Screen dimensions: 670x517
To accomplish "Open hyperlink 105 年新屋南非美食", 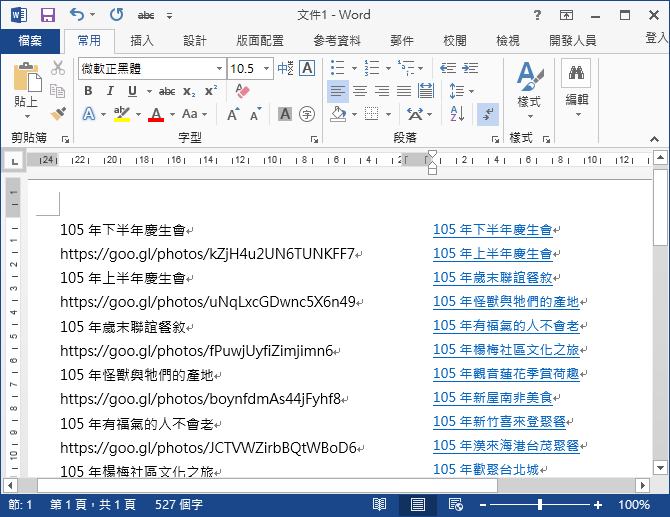I will (493, 397).
